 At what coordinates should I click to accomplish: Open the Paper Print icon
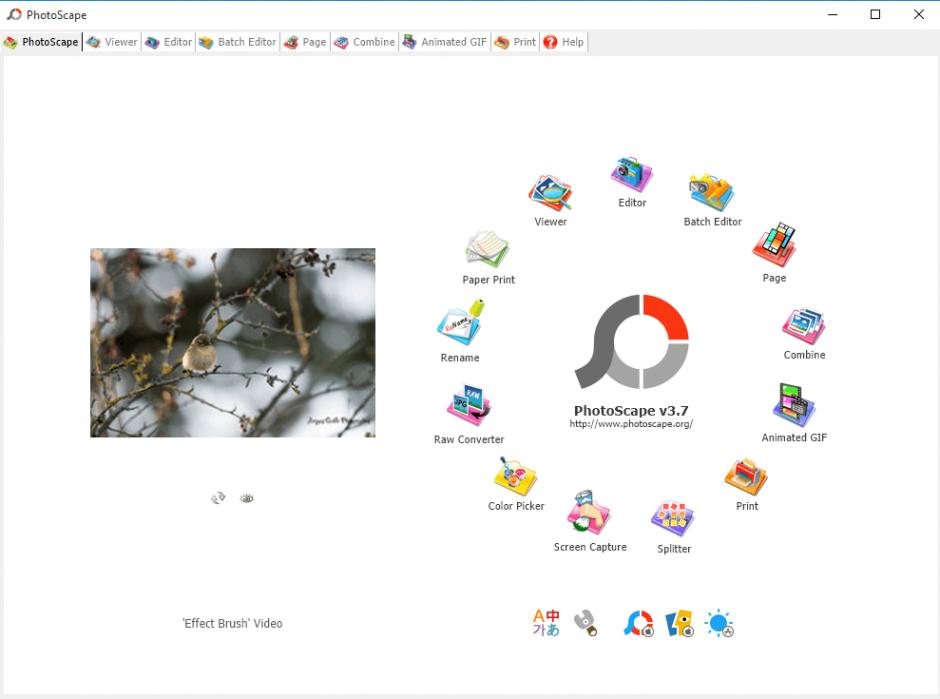point(488,250)
